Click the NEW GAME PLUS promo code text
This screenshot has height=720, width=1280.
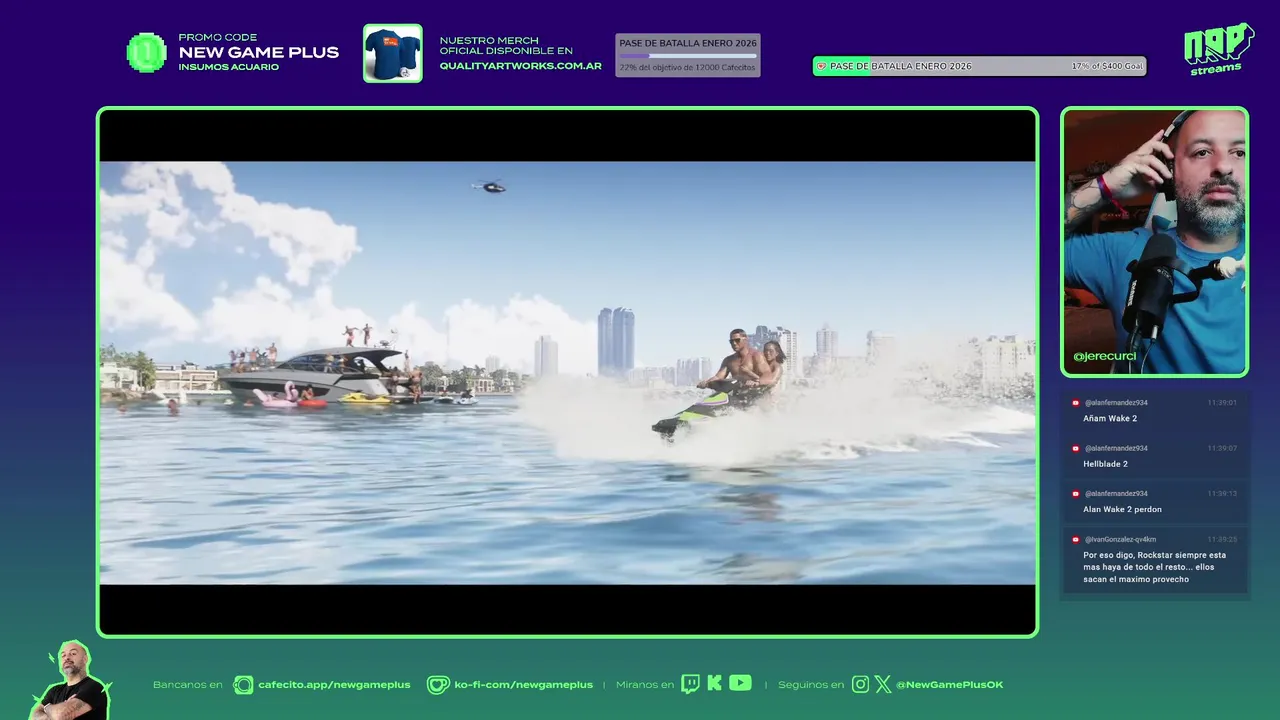tap(259, 53)
